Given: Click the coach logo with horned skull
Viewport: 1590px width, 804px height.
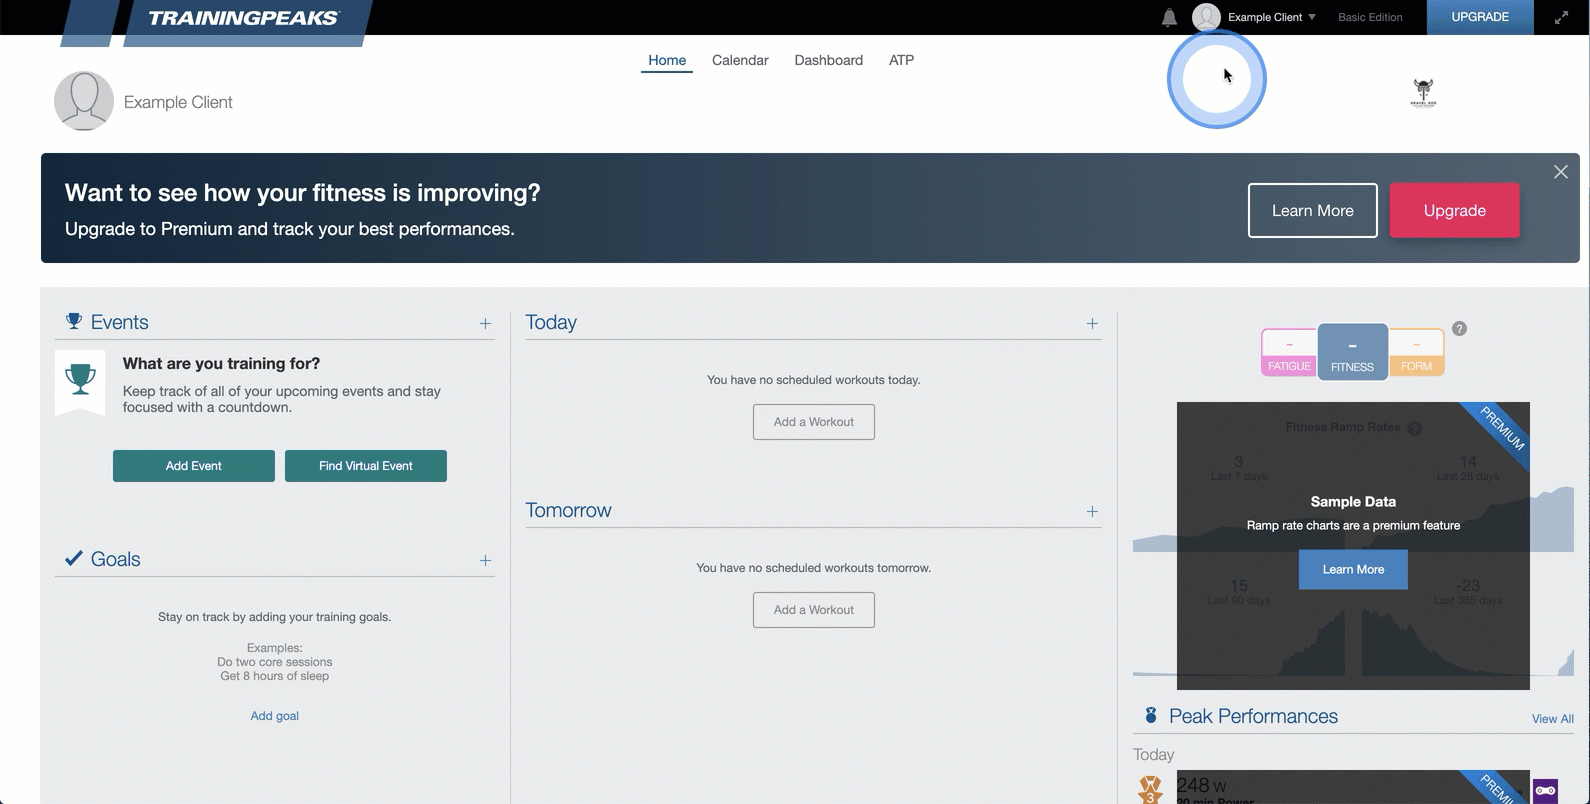Looking at the screenshot, I should coord(1423,93).
